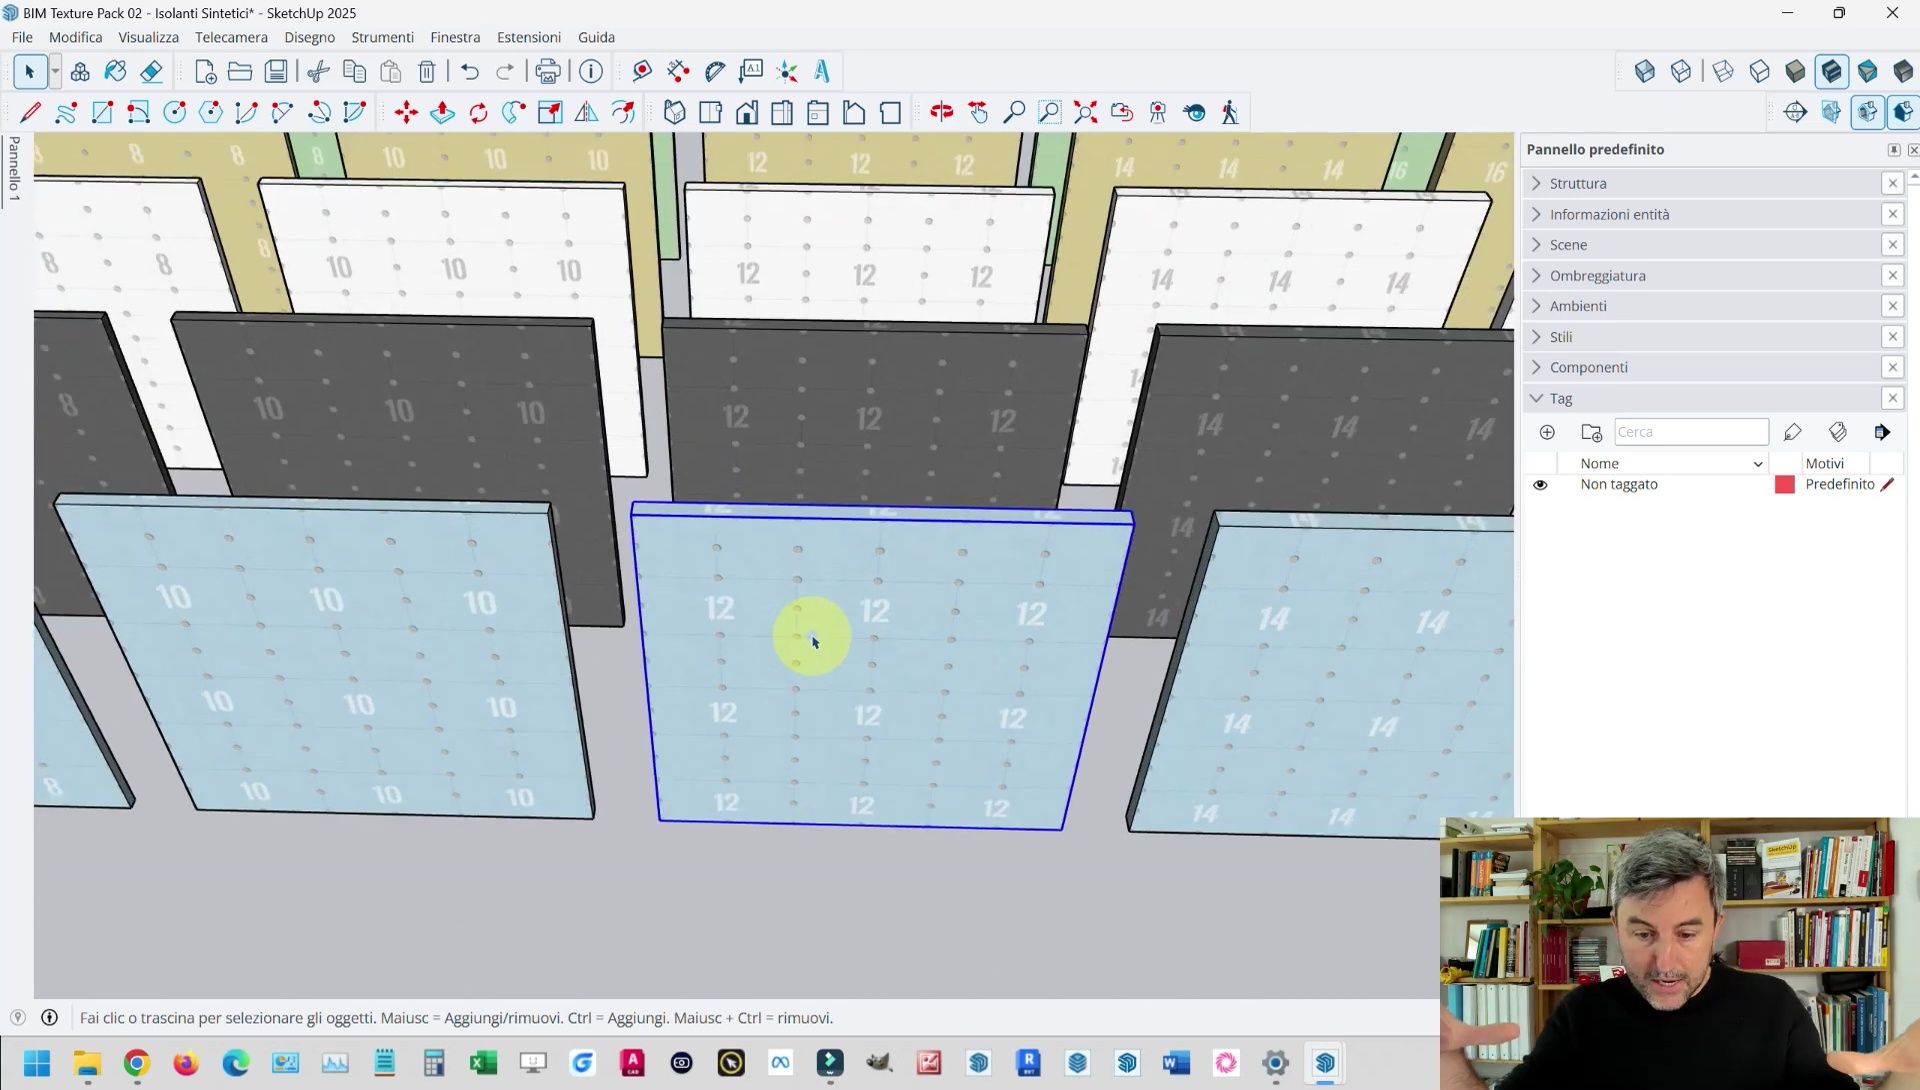Activate the Push/Pull tool

(442, 112)
